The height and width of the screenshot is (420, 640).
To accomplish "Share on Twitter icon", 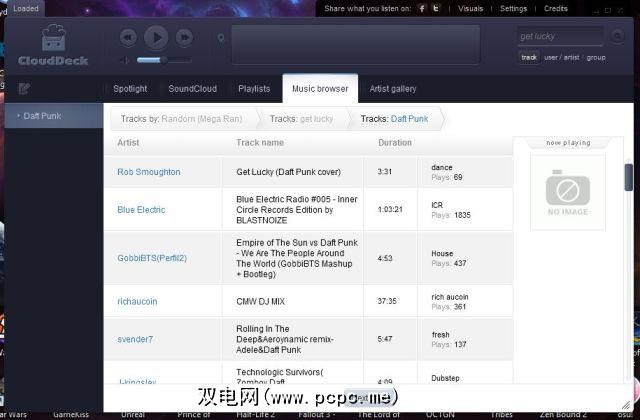I will coord(436,9).
